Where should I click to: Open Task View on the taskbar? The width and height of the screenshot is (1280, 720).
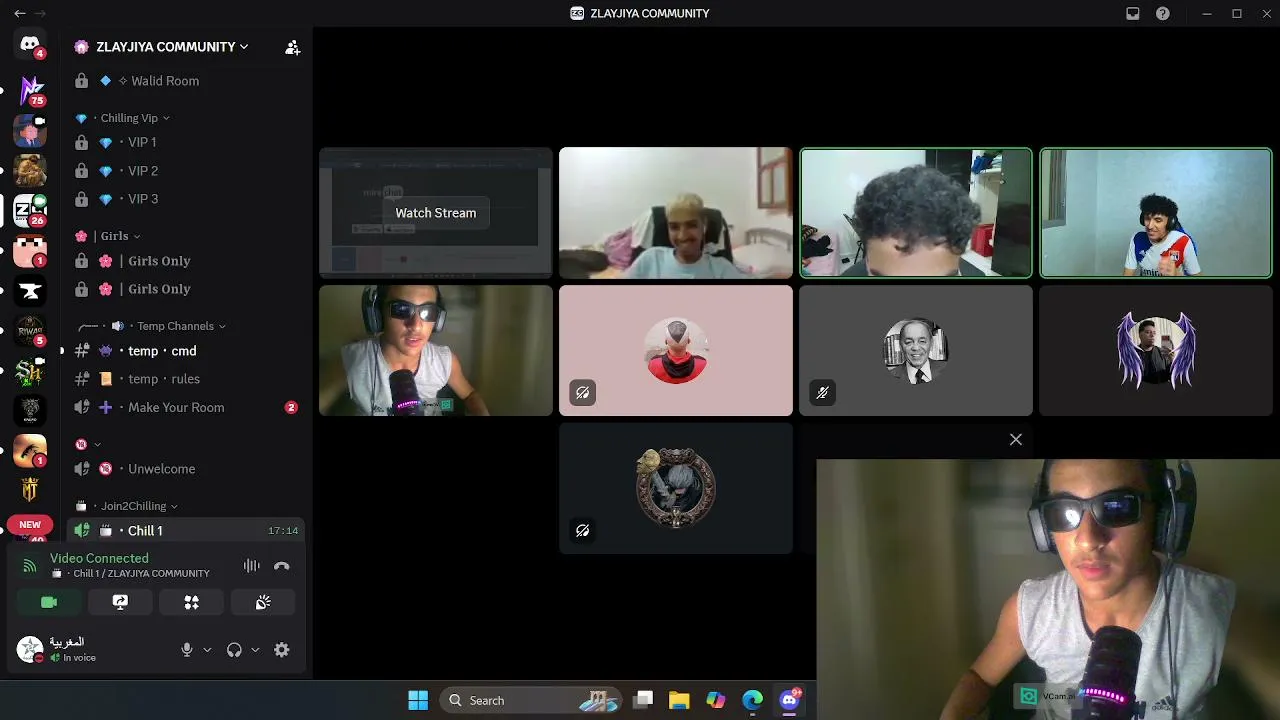coord(643,700)
